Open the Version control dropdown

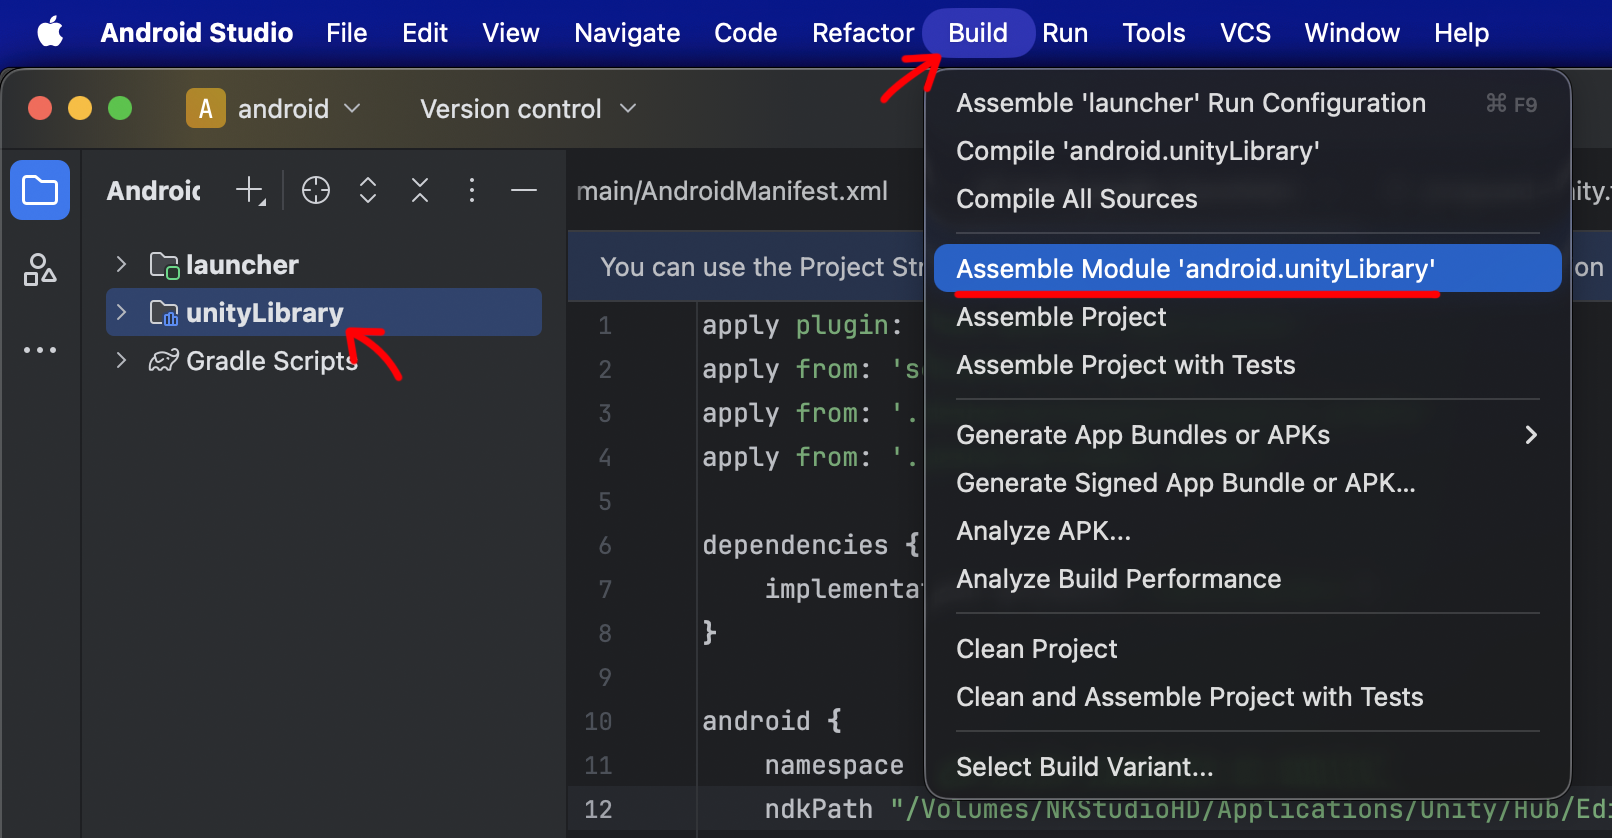528,108
